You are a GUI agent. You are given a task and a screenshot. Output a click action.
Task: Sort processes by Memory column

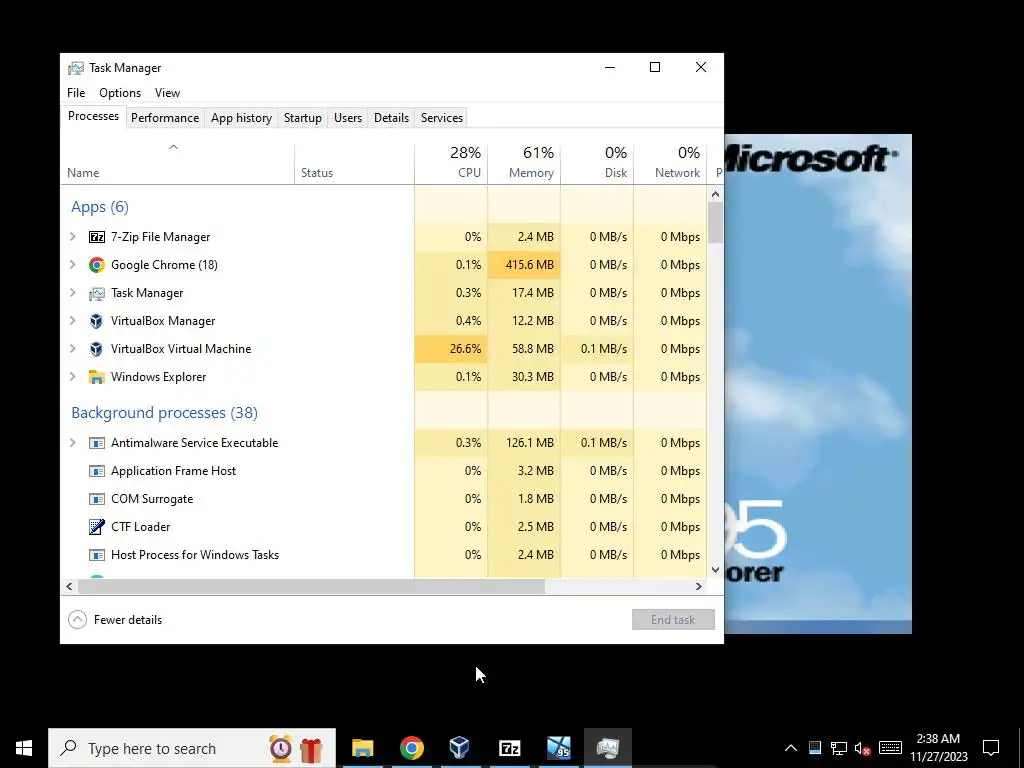(524, 161)
